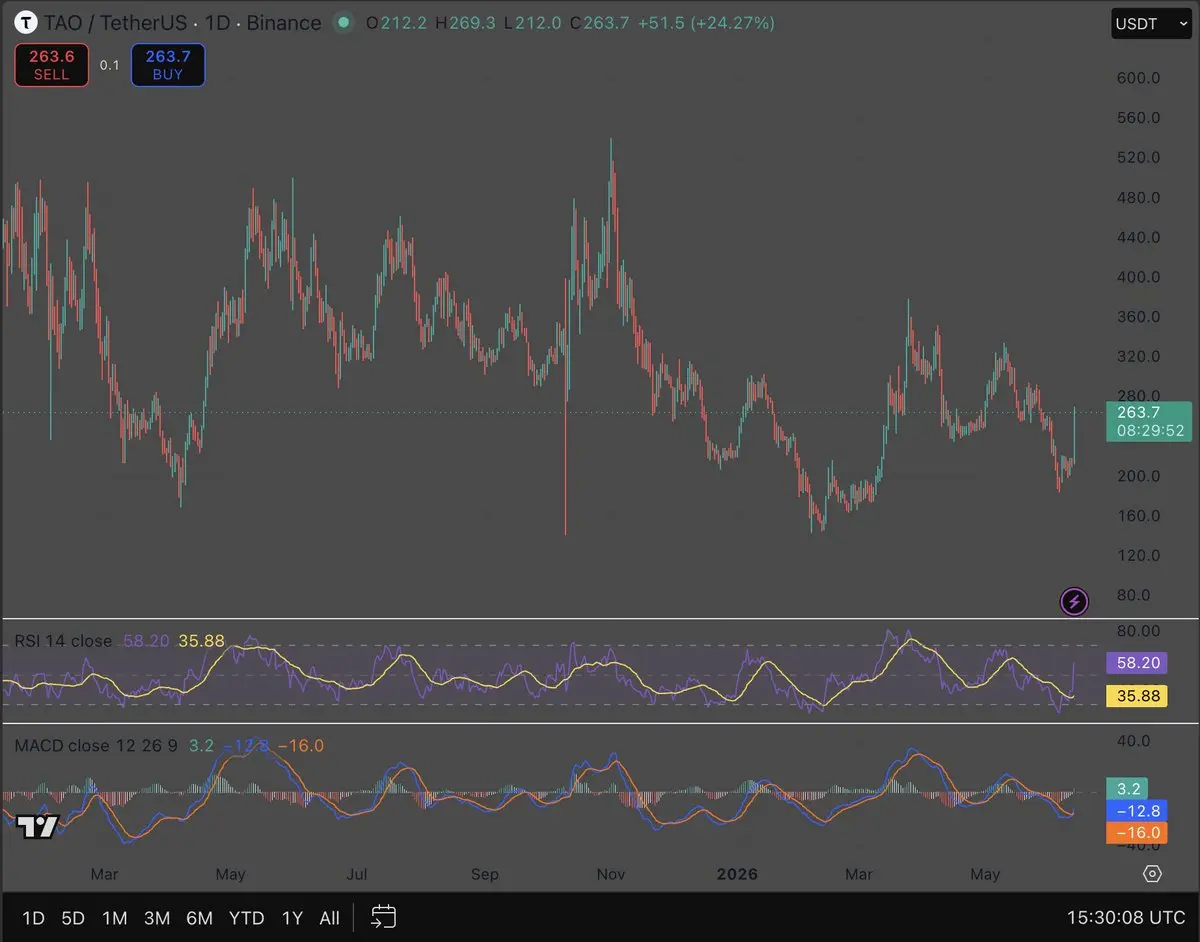Click the current price label 263.7
The height and width of the screenshot is (942, 1200).
coord(1150,421)
